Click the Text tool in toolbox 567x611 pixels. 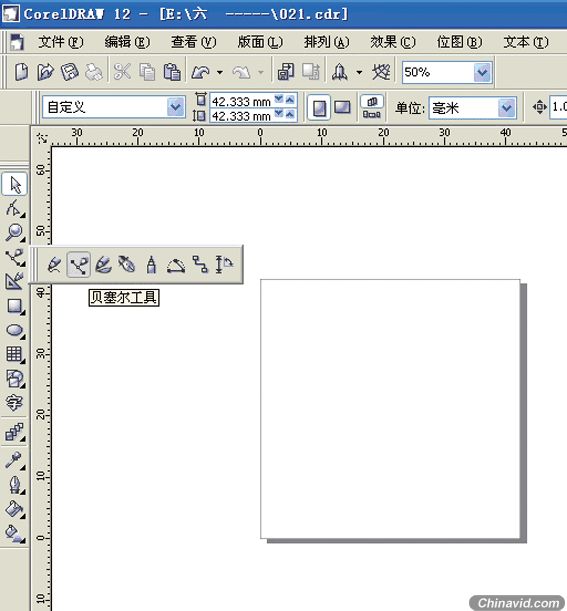pyautogui.click(x=15, y=402)
